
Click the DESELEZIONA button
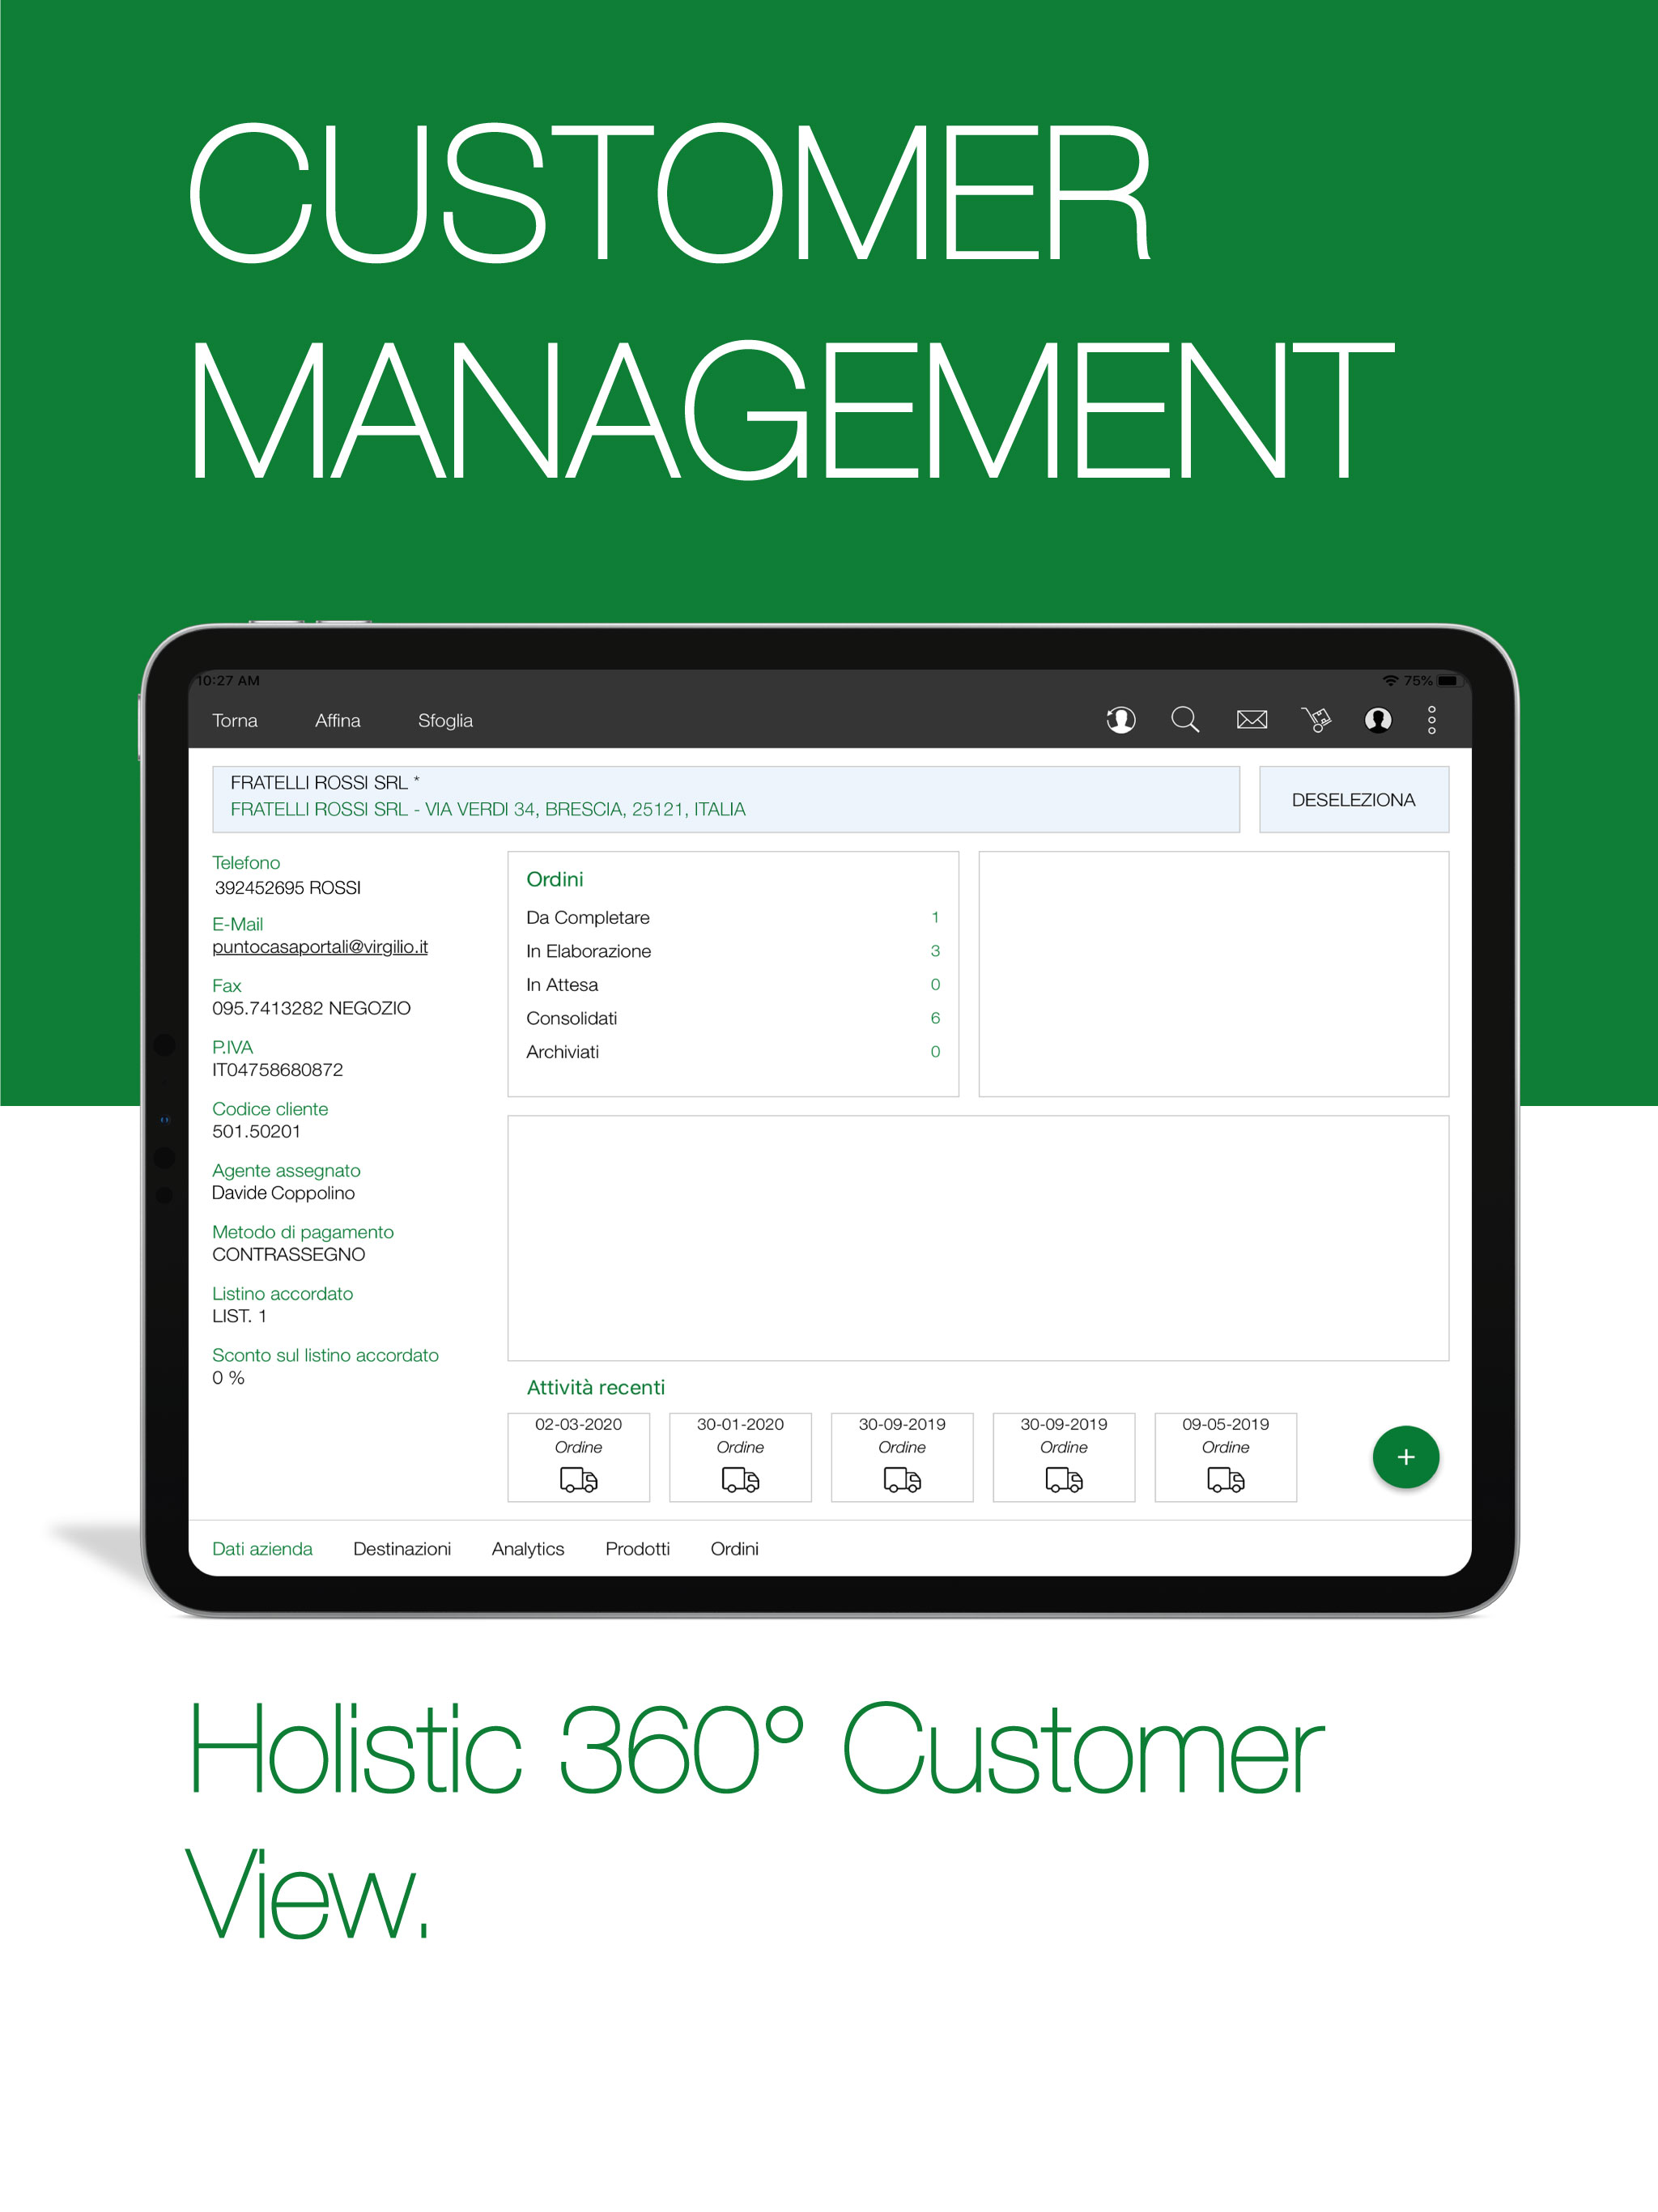tap(1353, 799)
